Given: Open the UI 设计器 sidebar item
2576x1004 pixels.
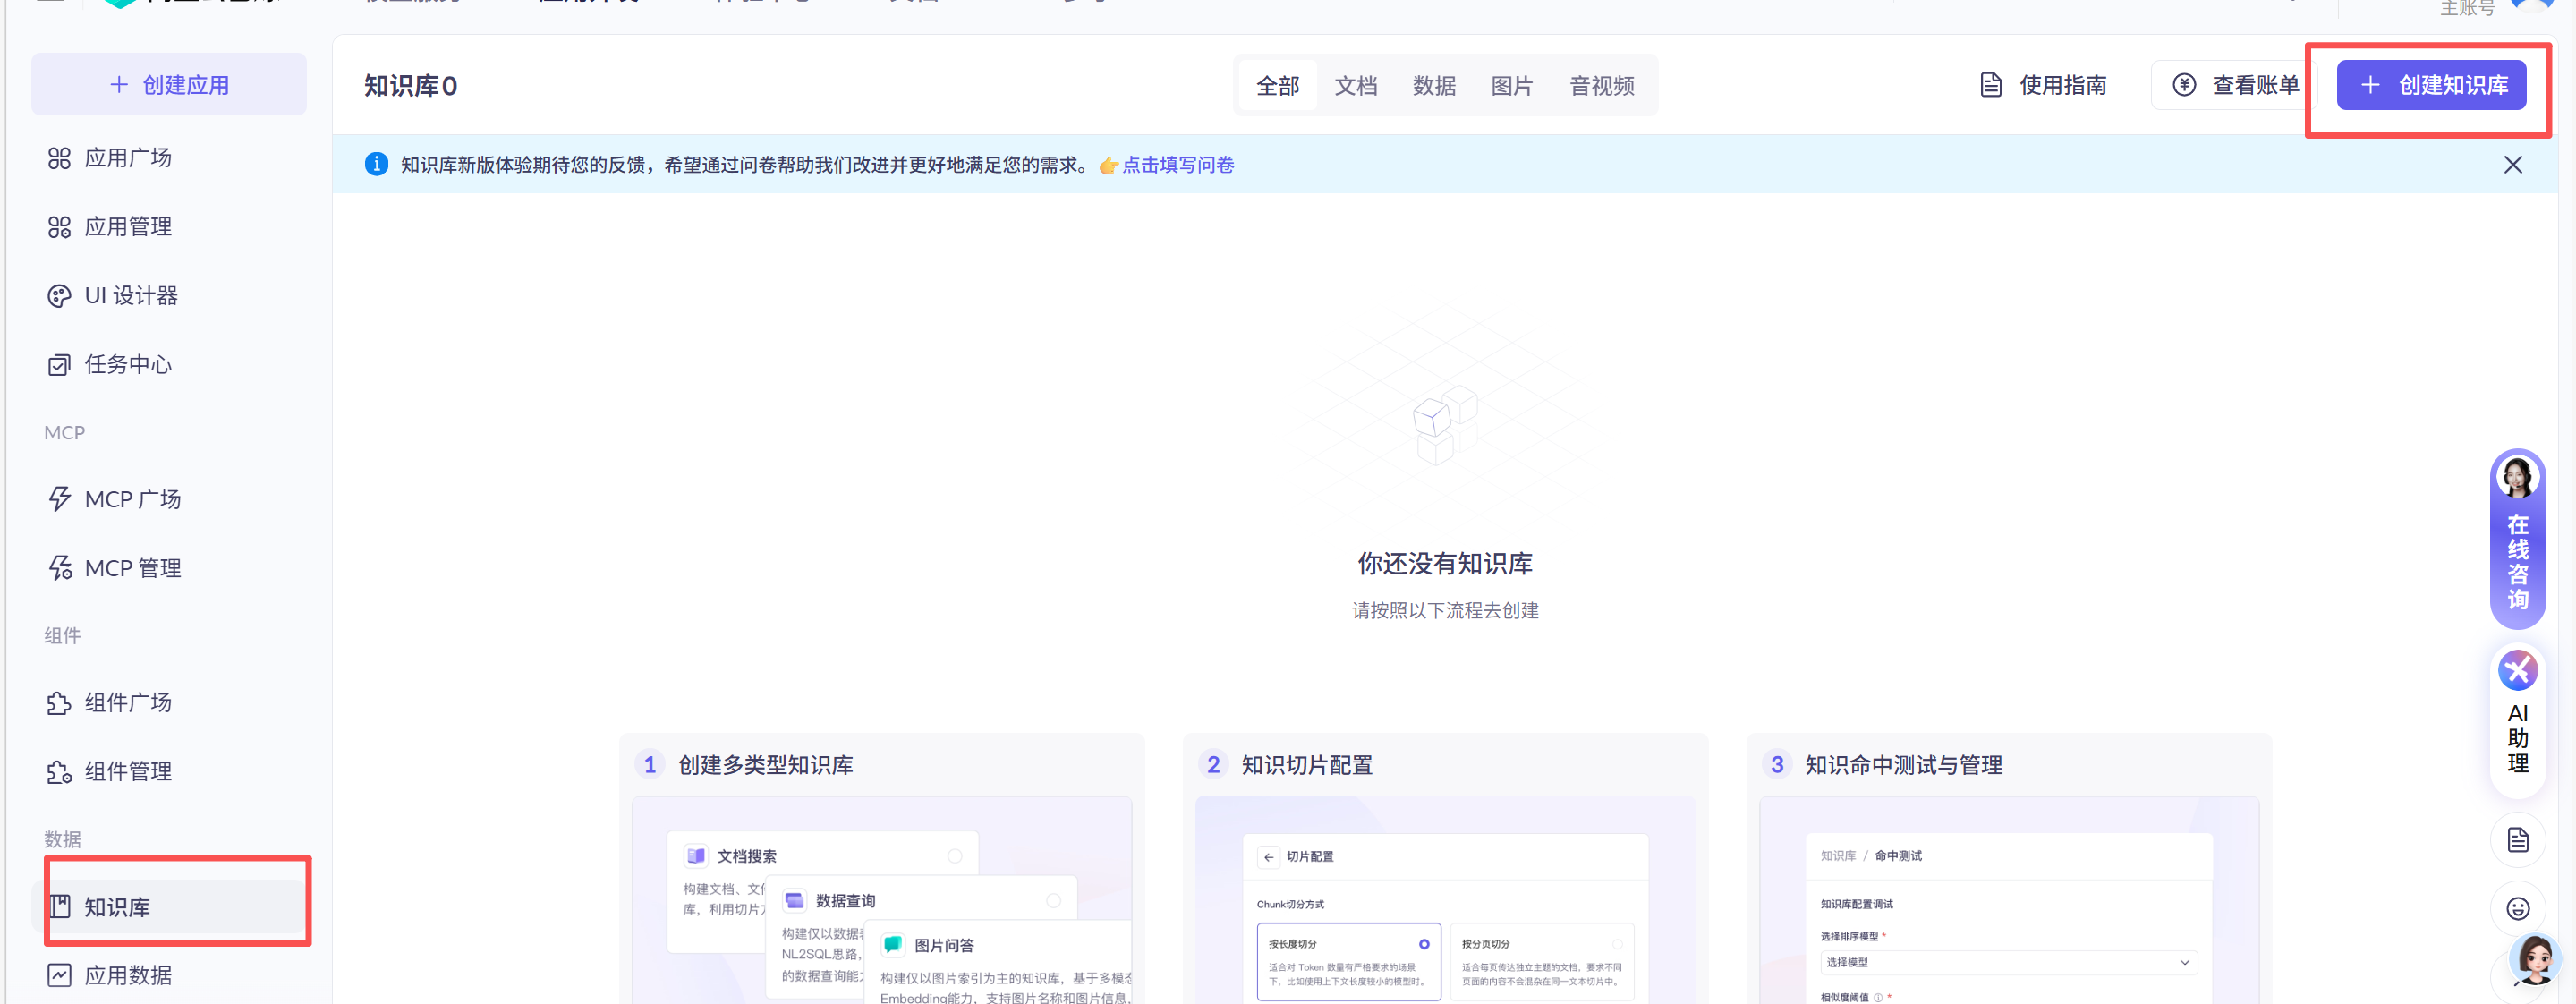Looking at the screenshot, I should [130, 296].
